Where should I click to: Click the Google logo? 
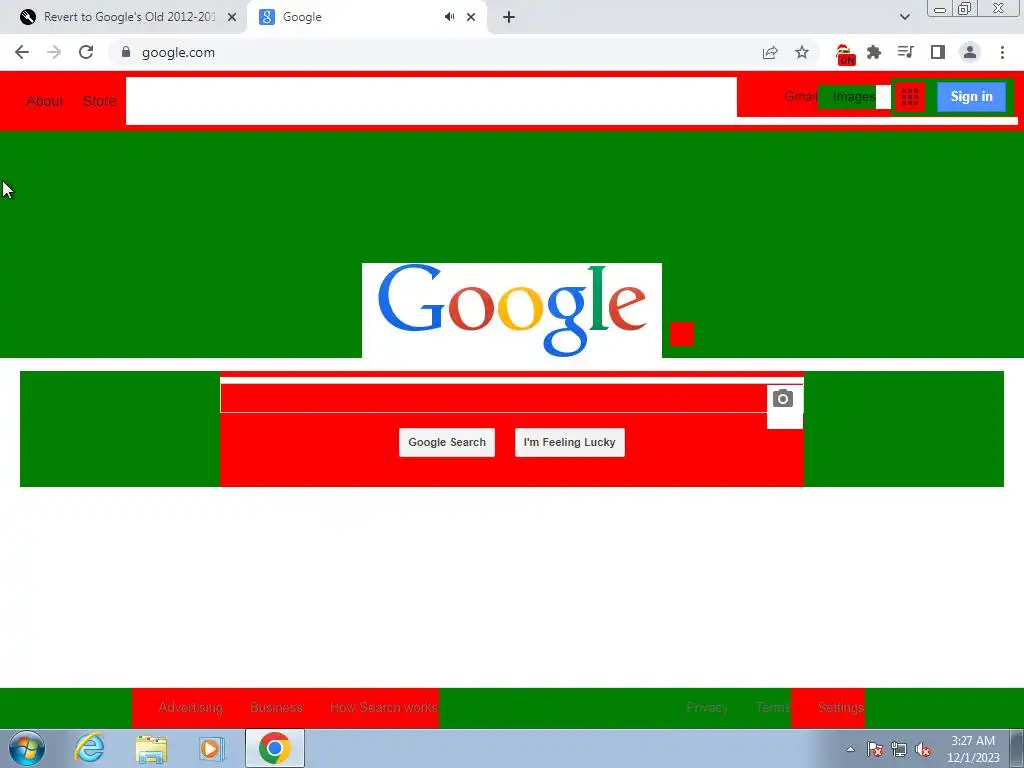tap(512, 310)
